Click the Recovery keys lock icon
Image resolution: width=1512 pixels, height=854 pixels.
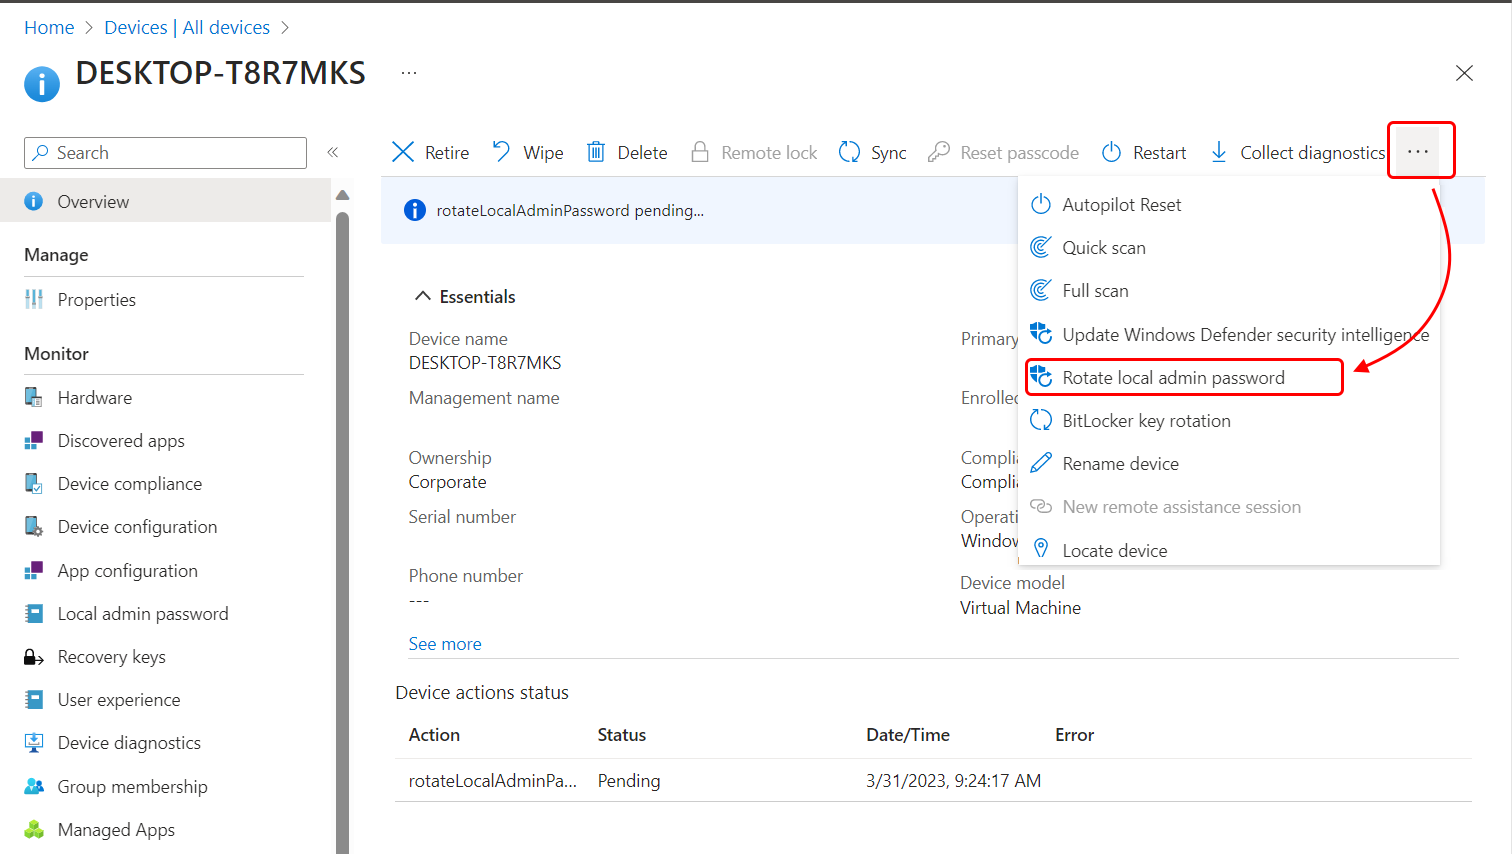click(x=34, y=657)
